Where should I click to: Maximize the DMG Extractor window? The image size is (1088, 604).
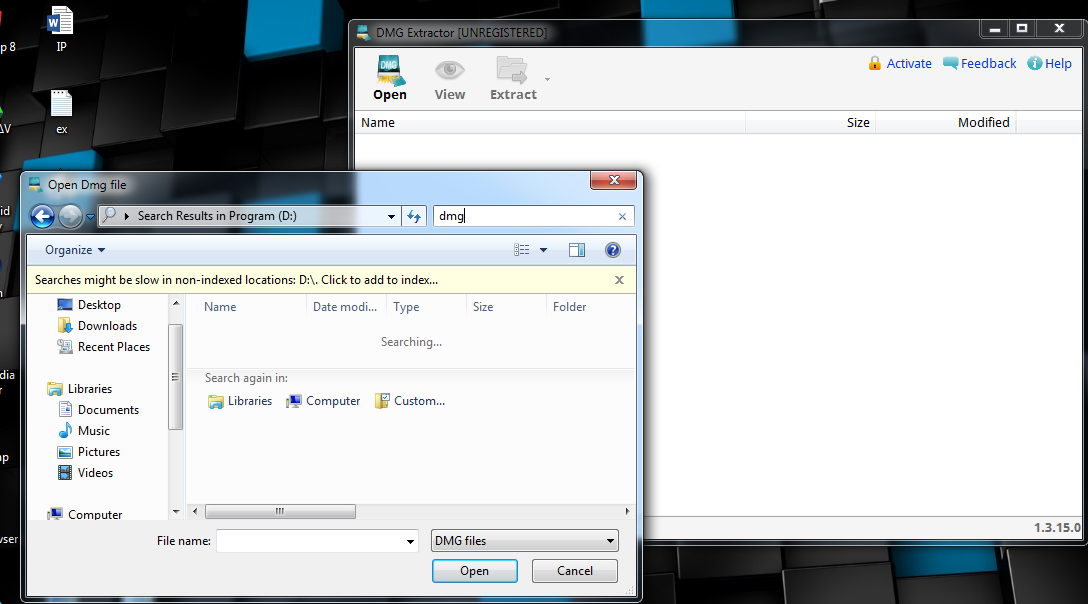[1022, 28]
